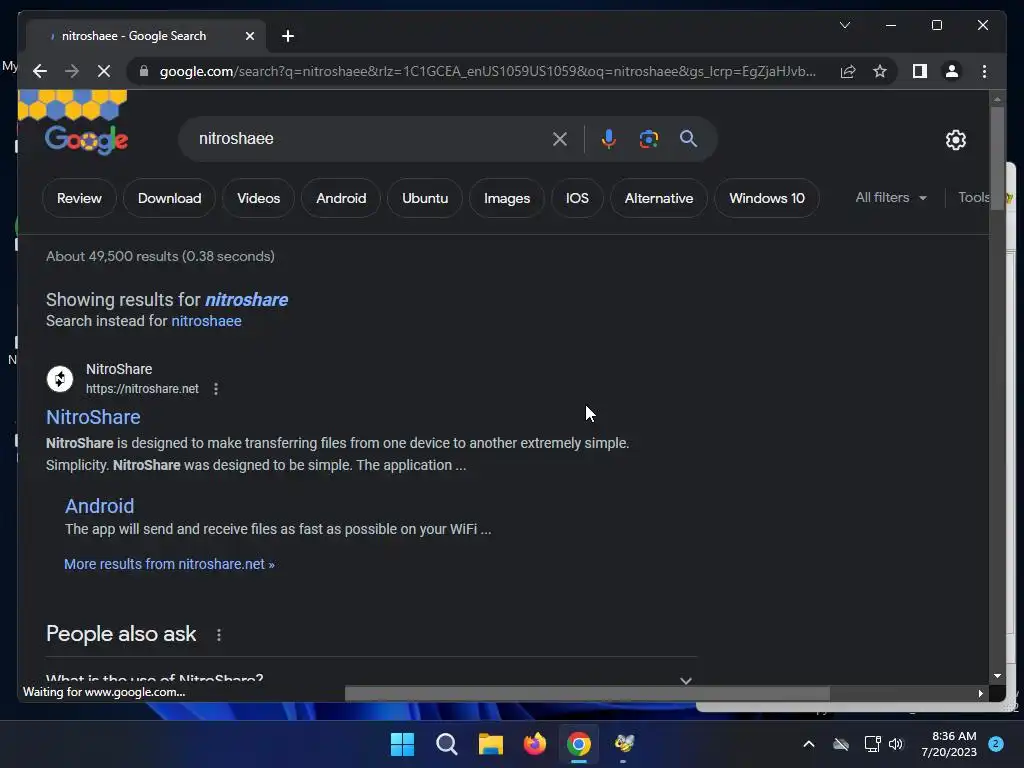Select the Windows 10 filter chip
Viewport: 1024px width, 768px height.
point(767,198)
